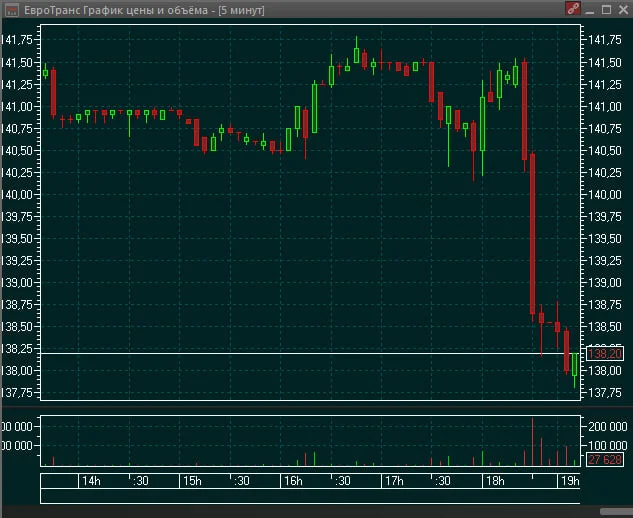The image size is (633, 518).
Task: Click the chart window icon in title bar
Action: point(11,10)
